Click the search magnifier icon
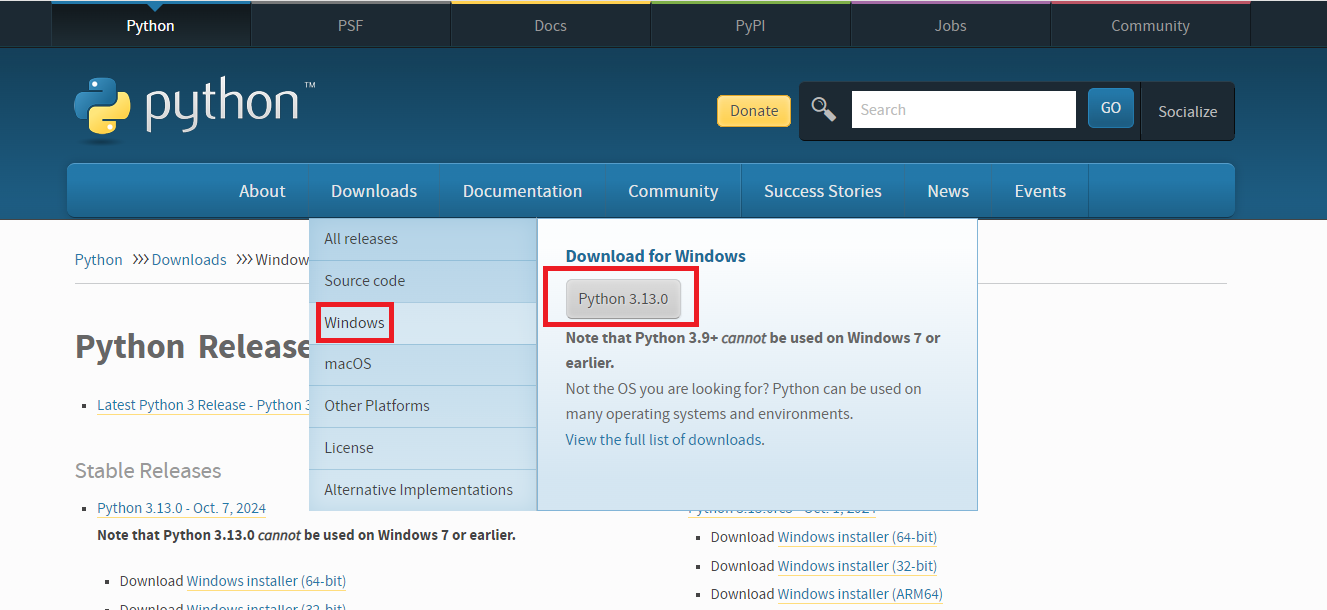 823,109
